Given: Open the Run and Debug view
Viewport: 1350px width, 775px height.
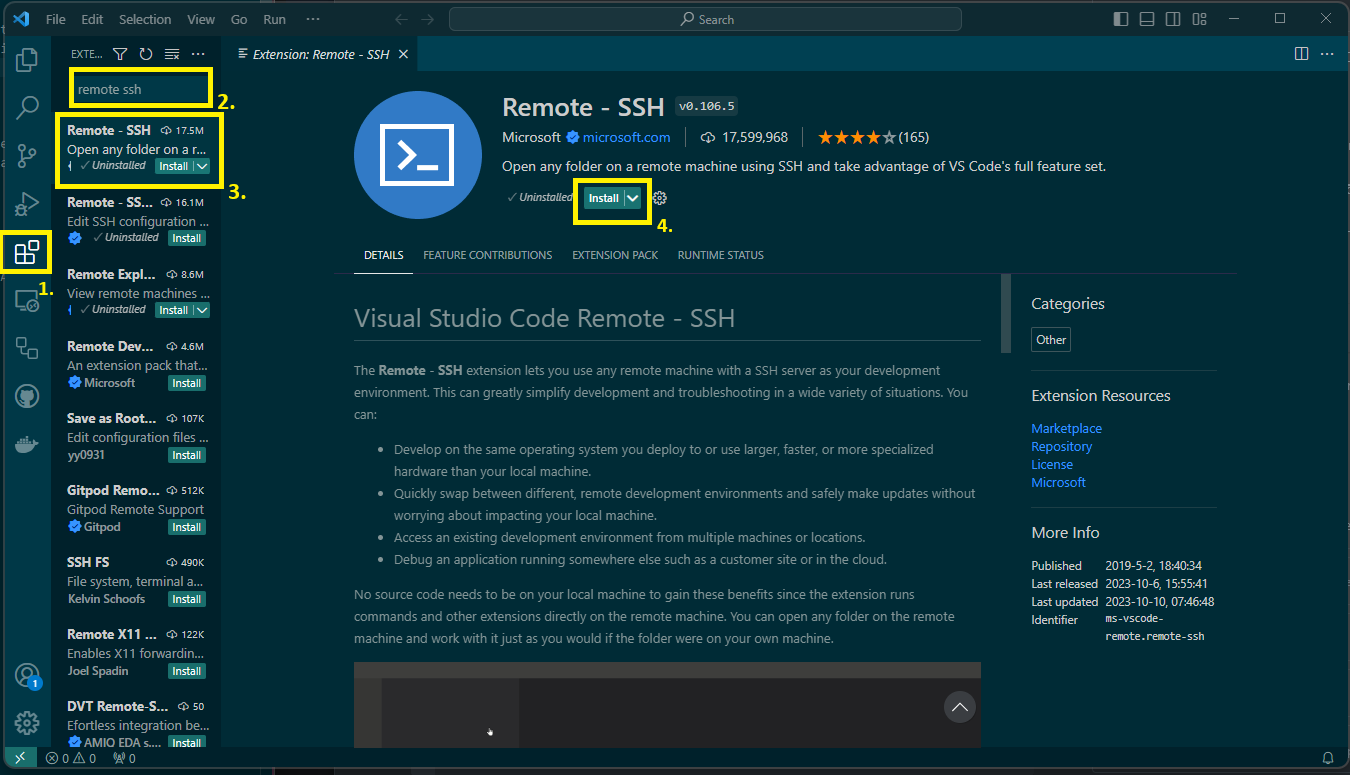Looking at the screenshot, I should (x=26, y=203).
